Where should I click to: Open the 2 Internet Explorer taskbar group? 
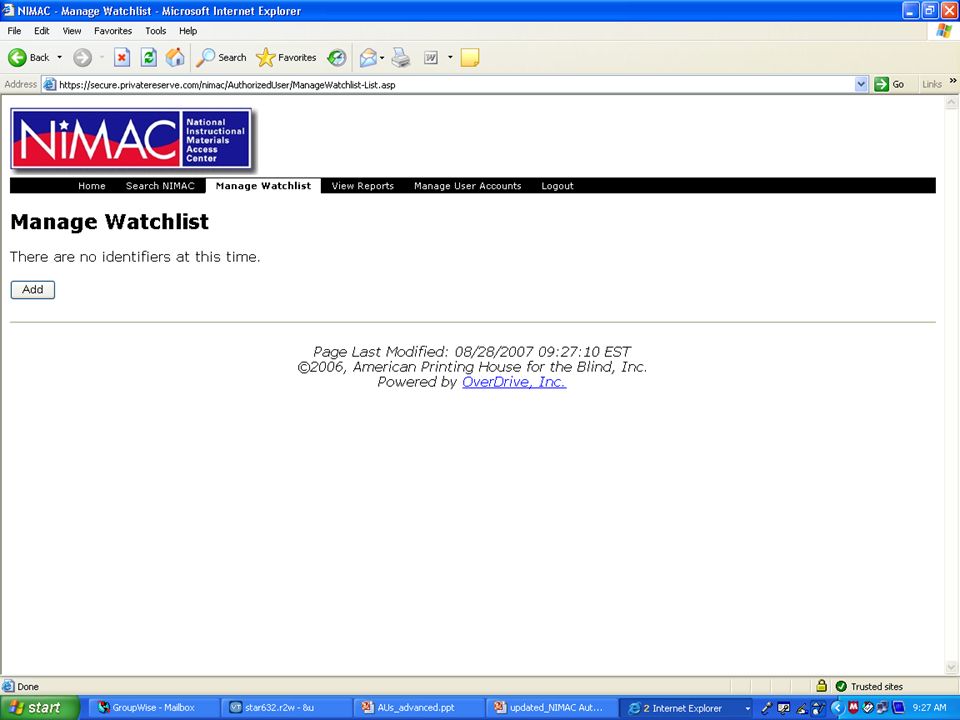coord(686,708)
